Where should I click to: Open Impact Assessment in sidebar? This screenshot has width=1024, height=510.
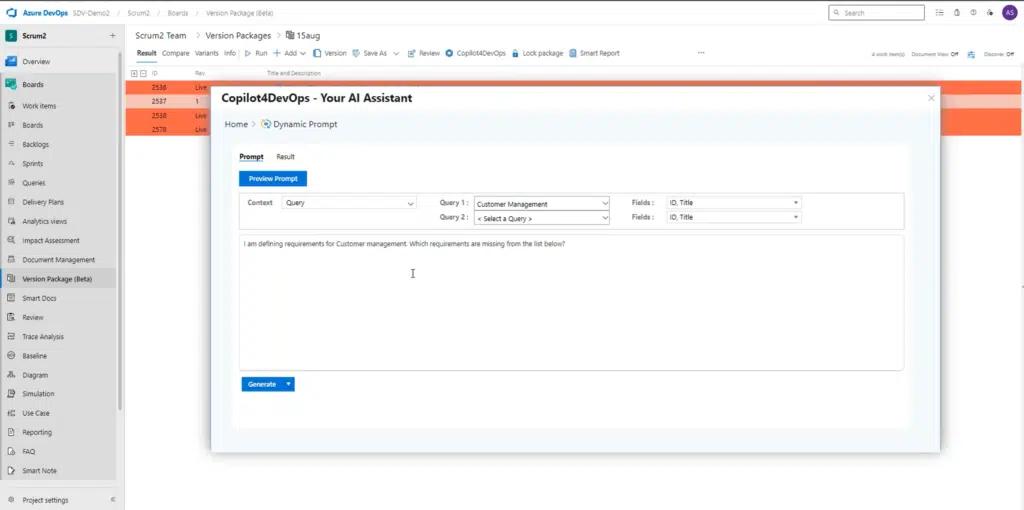click(51, 240)
